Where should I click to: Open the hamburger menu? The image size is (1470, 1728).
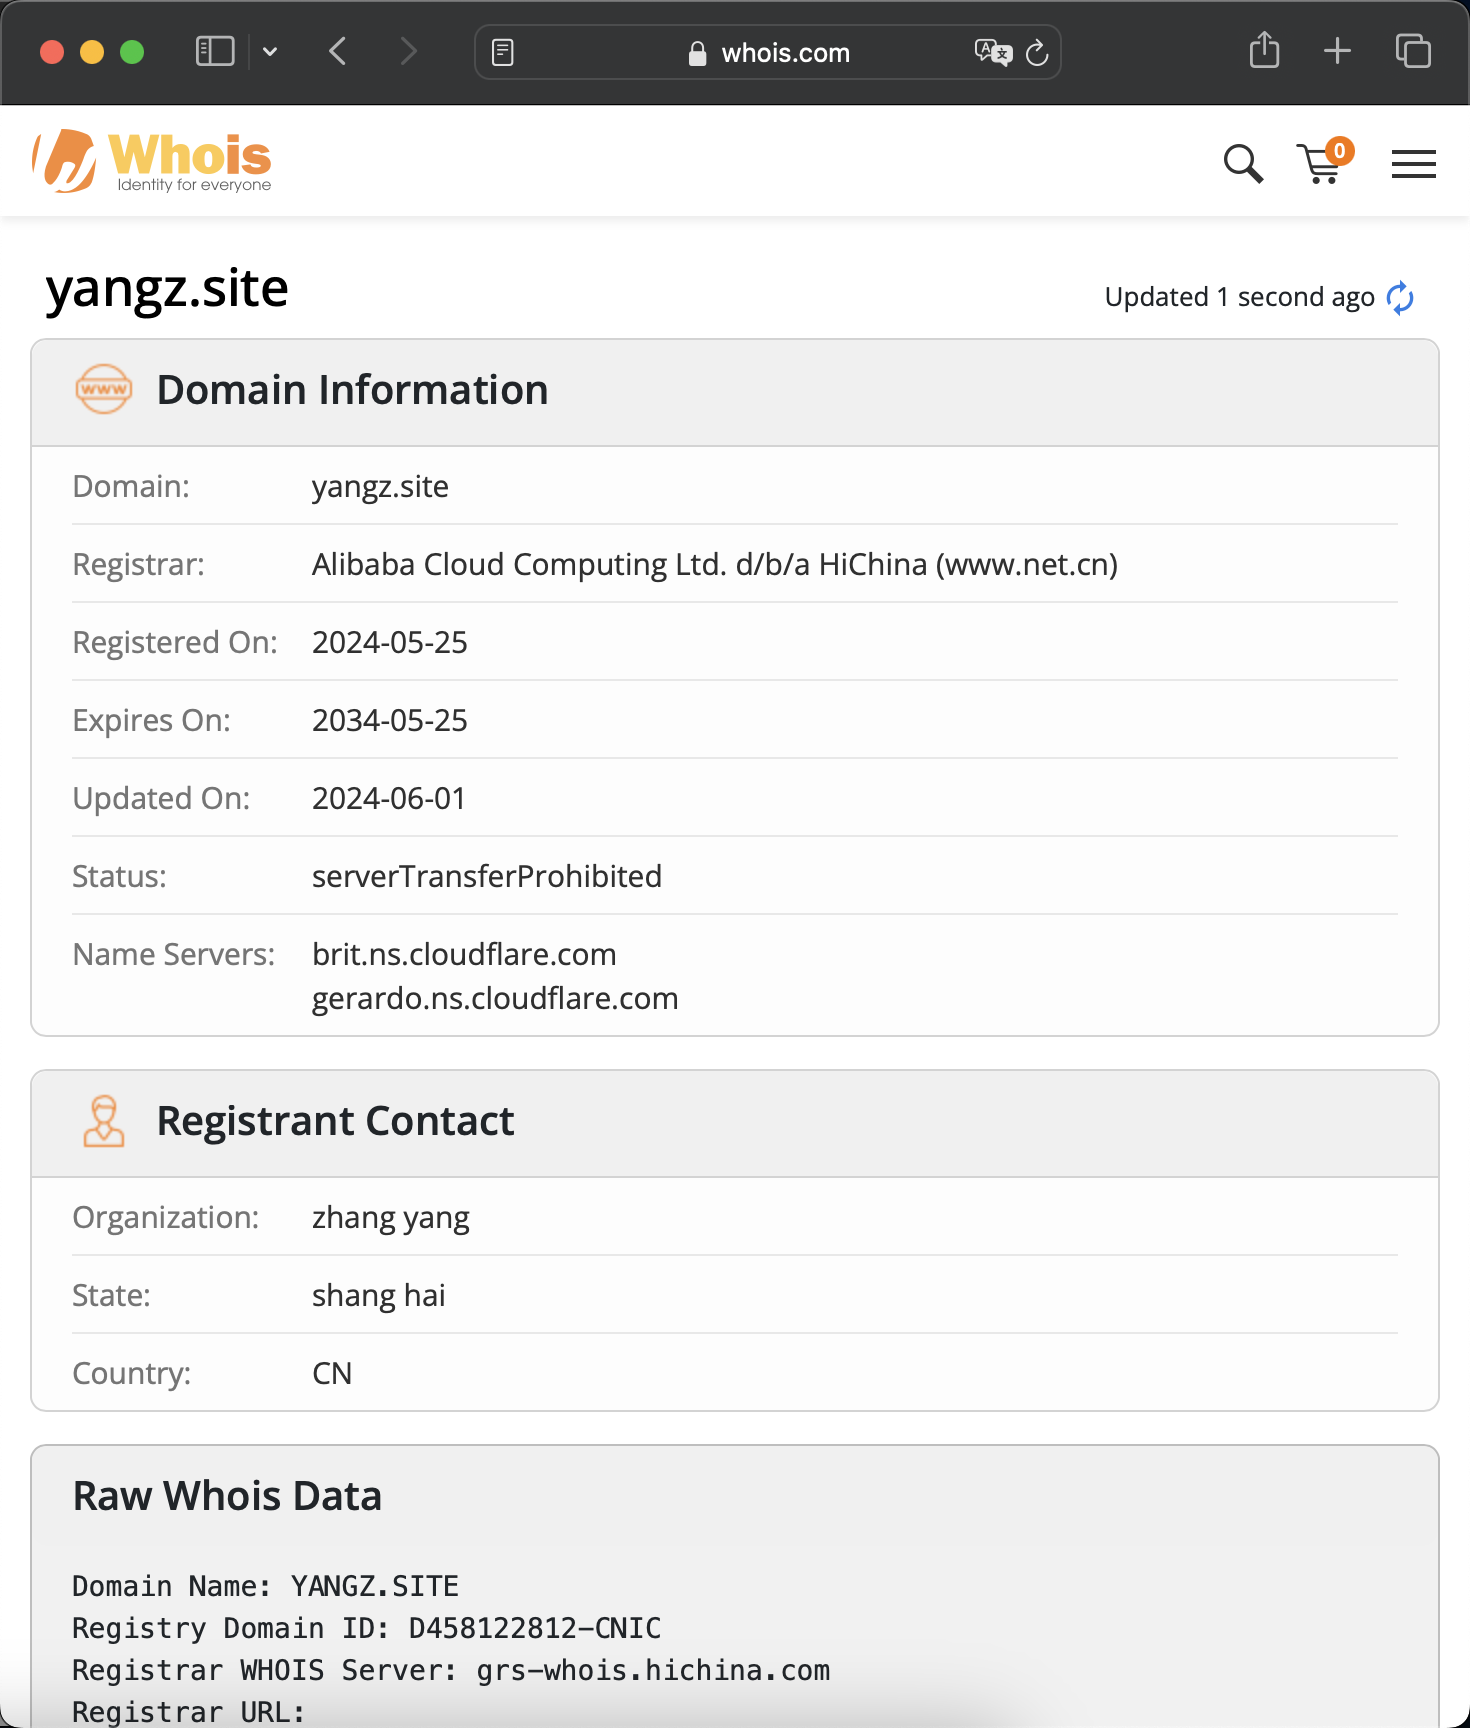(1413, 163)
